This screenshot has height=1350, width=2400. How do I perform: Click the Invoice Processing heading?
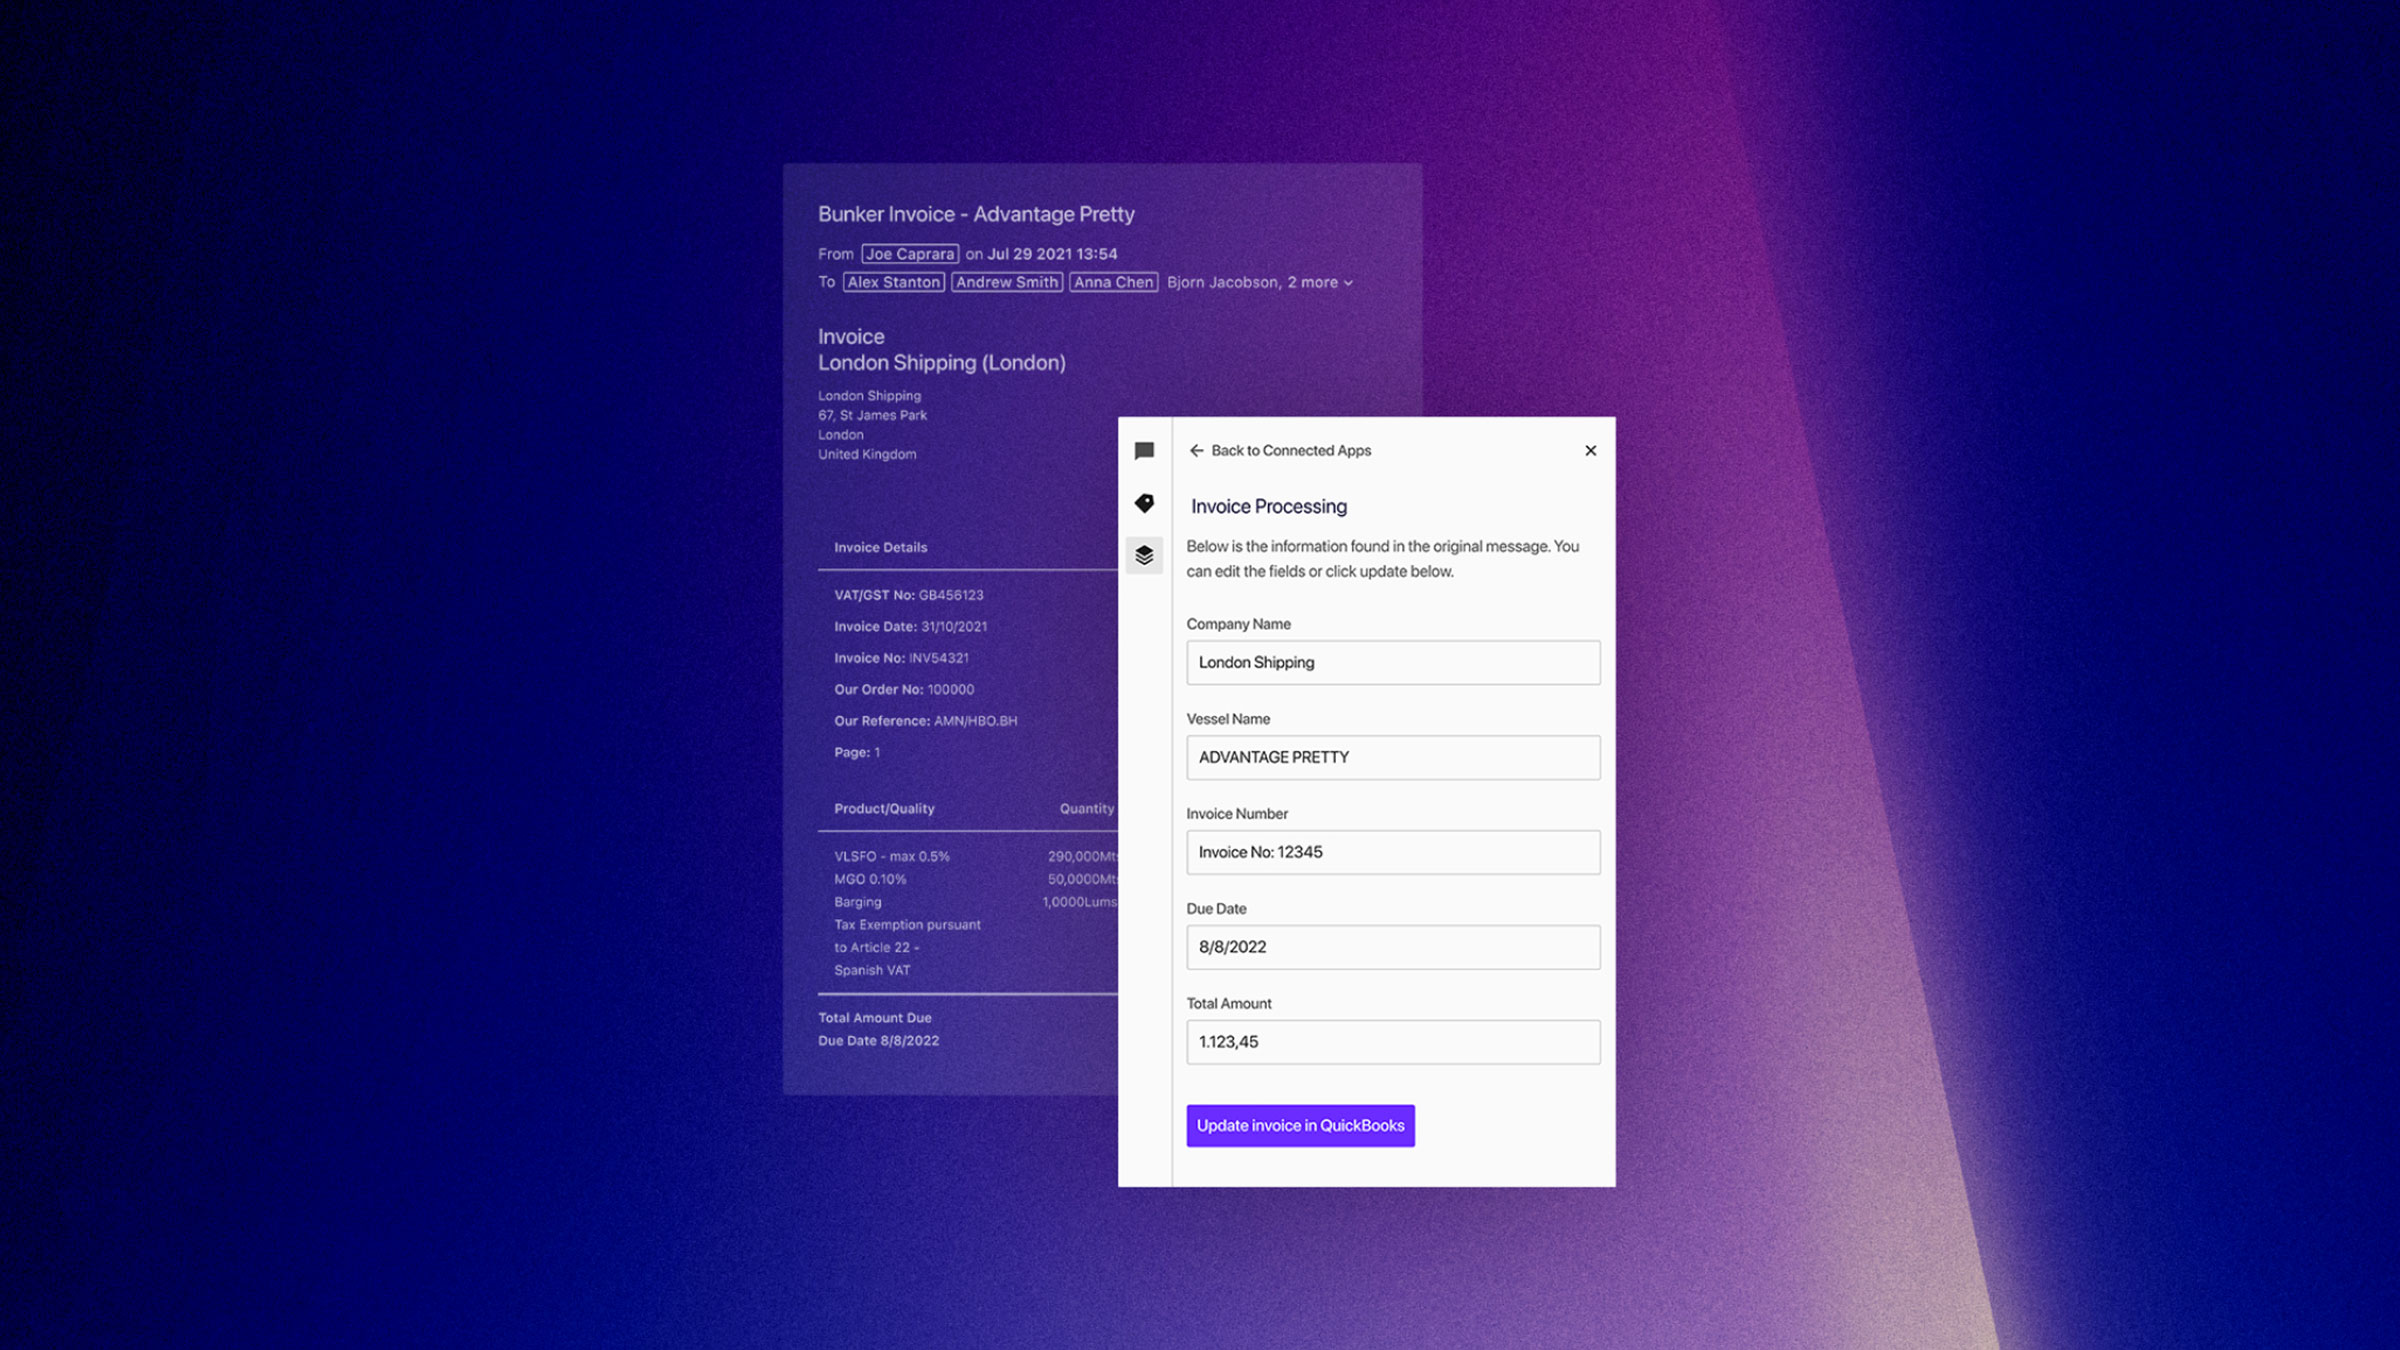(x=1267, y=506)
